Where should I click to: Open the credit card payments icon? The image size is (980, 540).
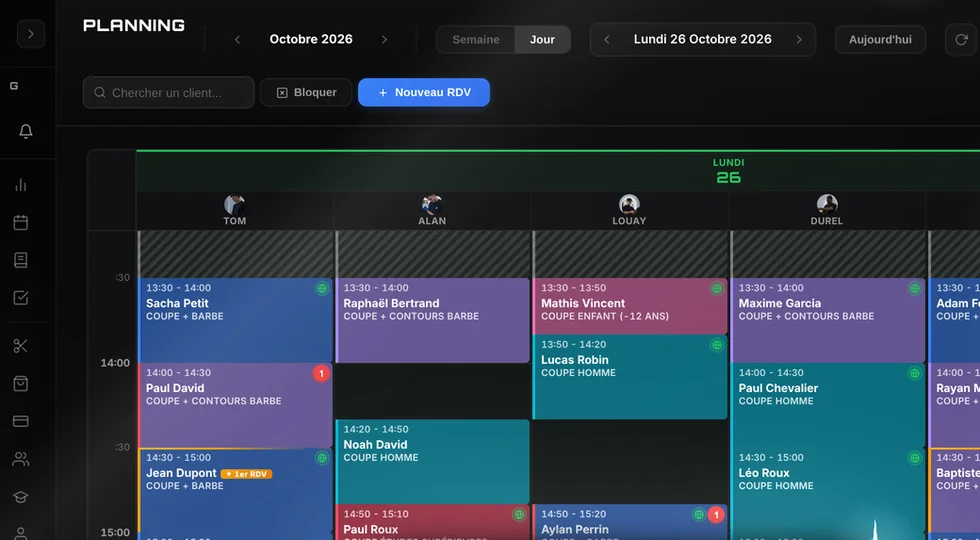[x=21, y=421]
